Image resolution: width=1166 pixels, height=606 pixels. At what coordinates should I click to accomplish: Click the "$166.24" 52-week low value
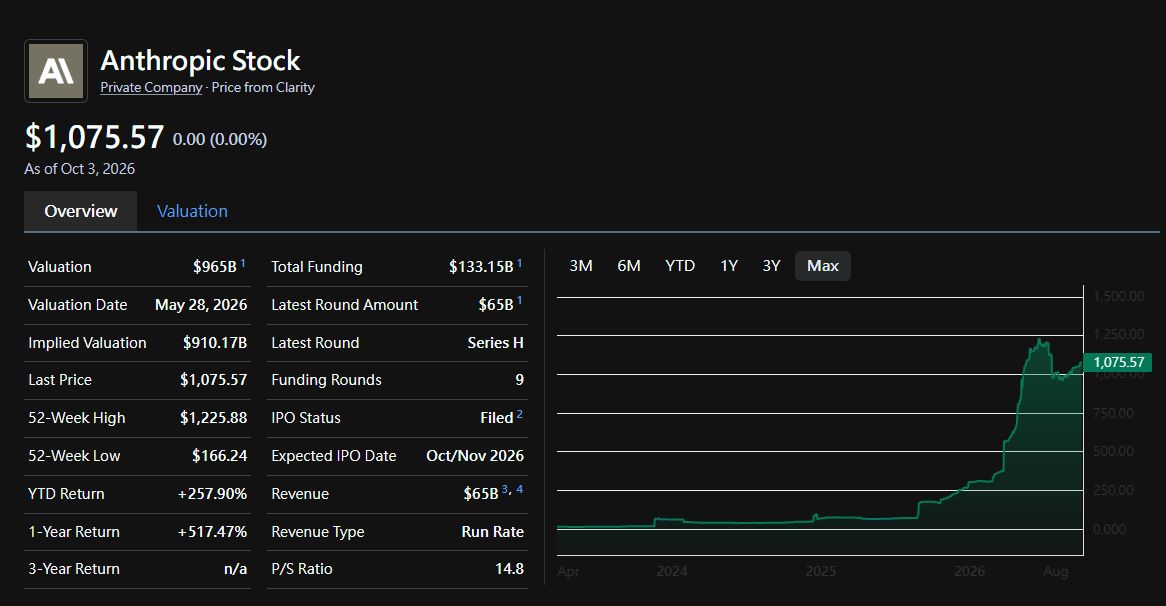[x=219, y=456]
